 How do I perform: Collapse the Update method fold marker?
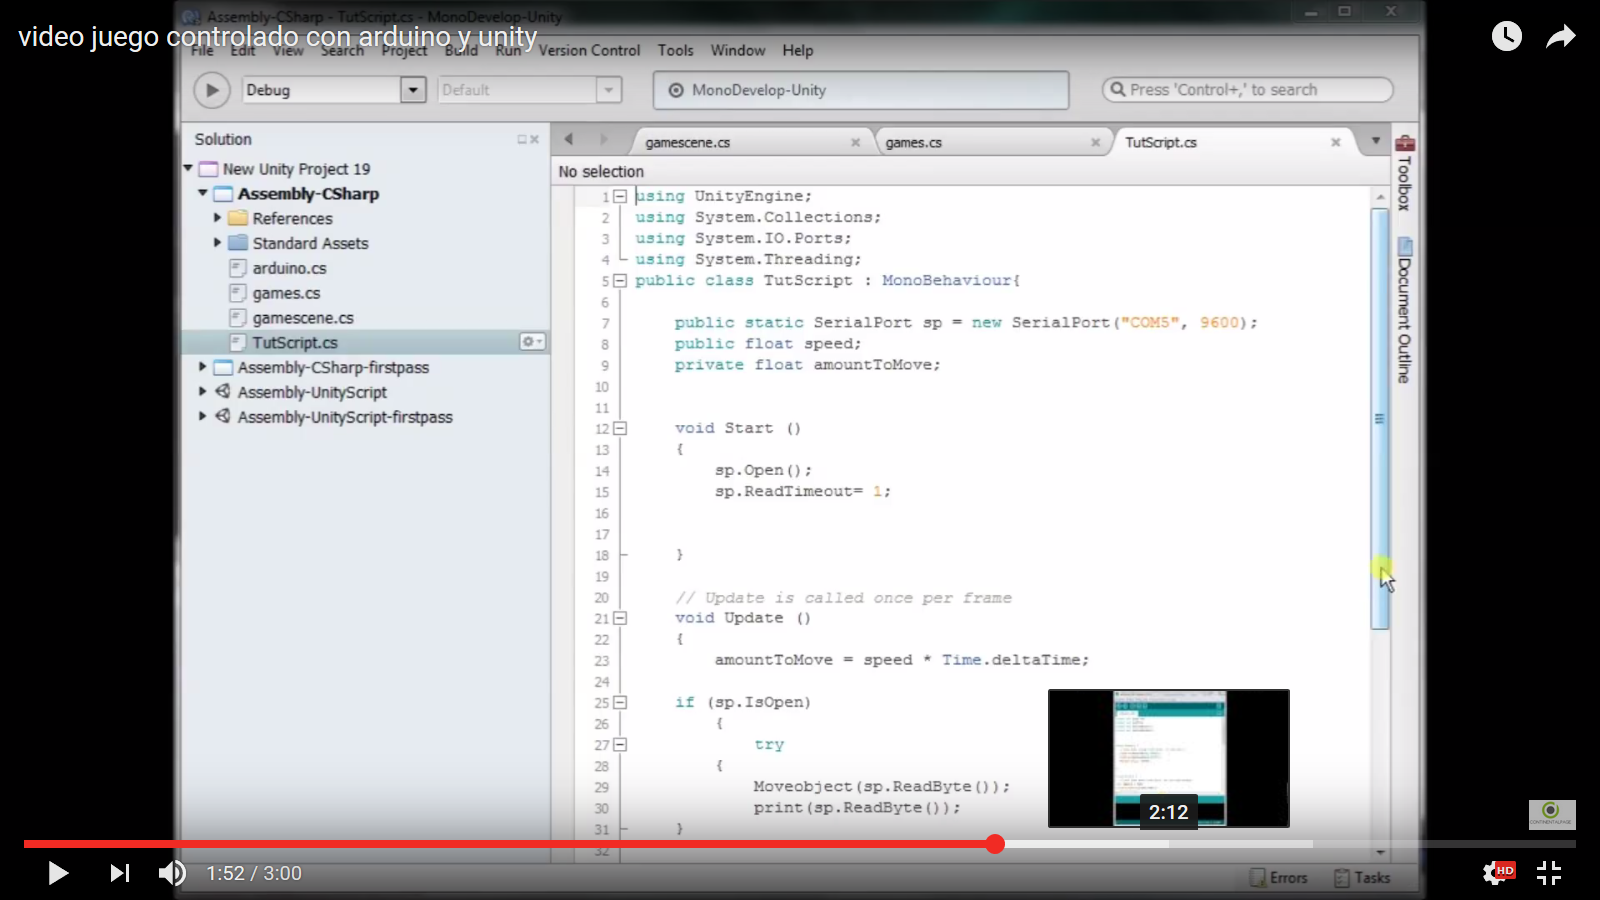(620, 618)
